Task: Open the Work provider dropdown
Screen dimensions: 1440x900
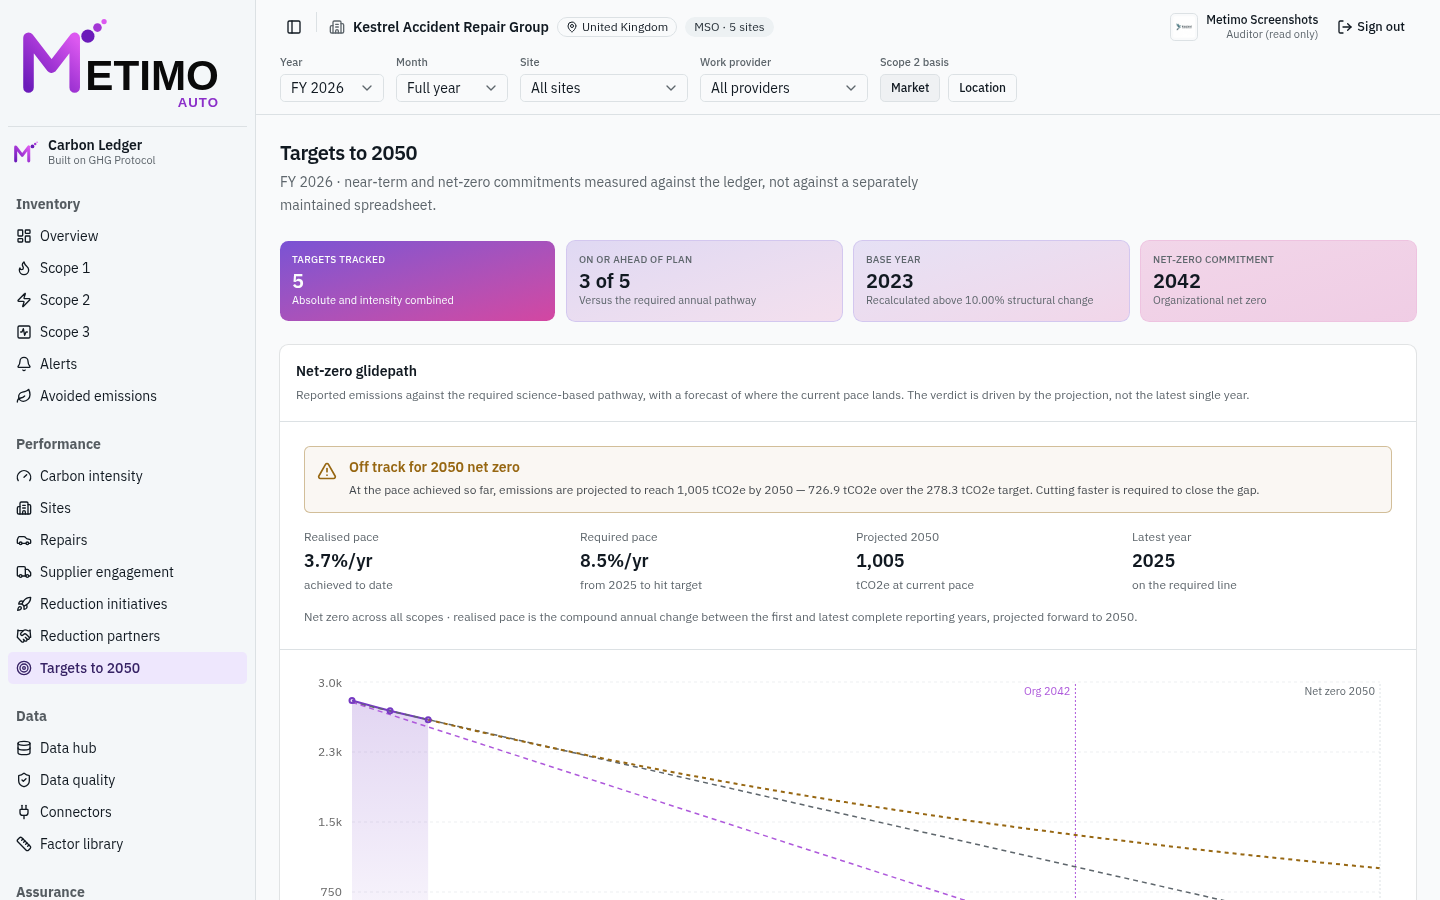Action: (784, 88)
